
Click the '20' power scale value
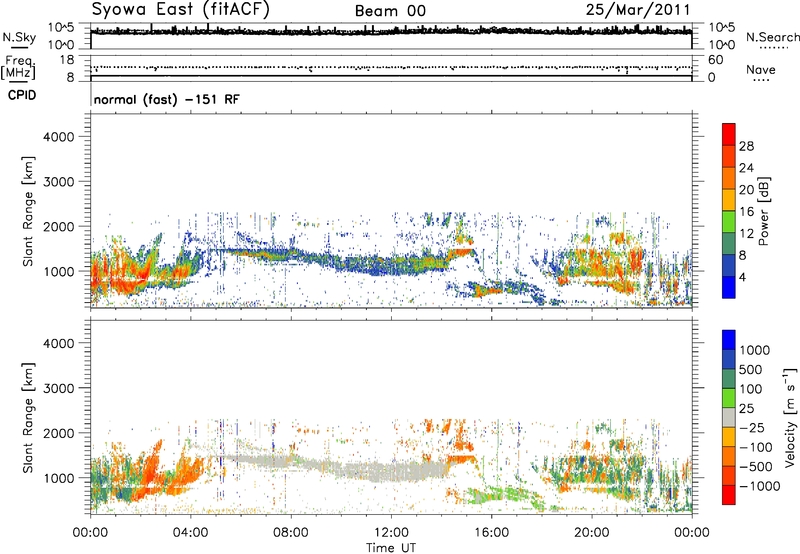click(x=746, y=190)
